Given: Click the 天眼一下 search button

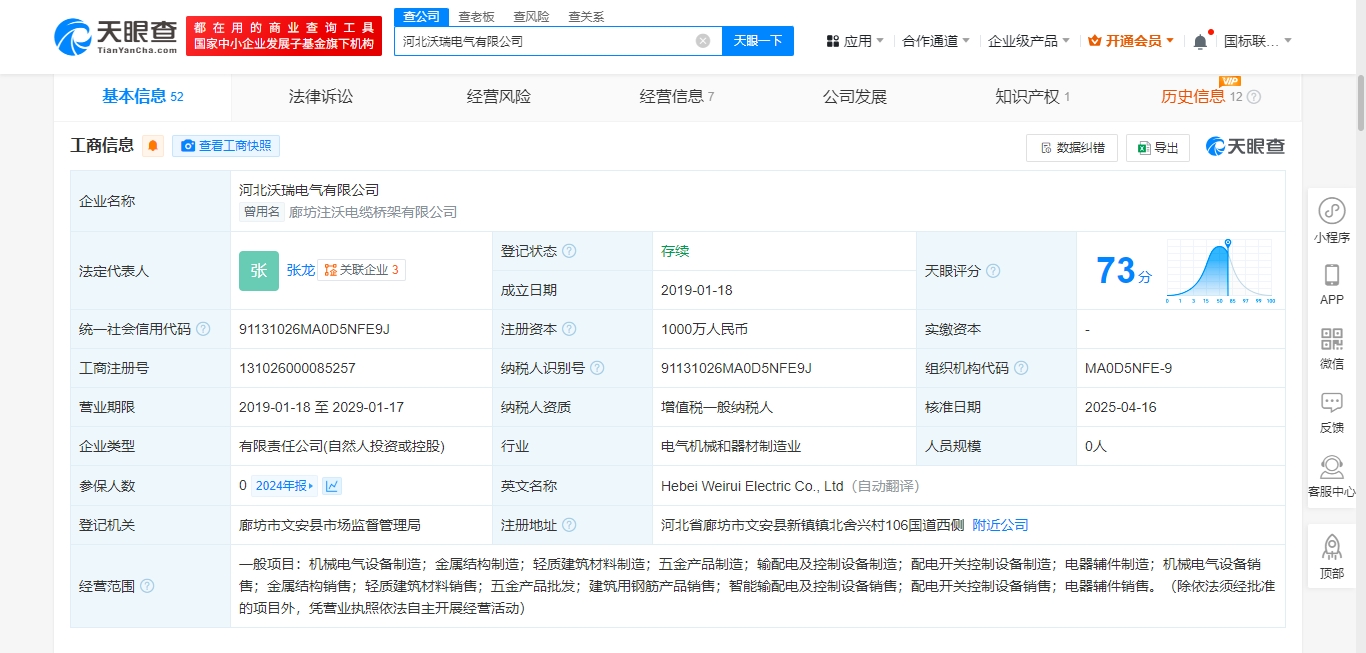Looking at the screenshot, I should click(758, 41).
